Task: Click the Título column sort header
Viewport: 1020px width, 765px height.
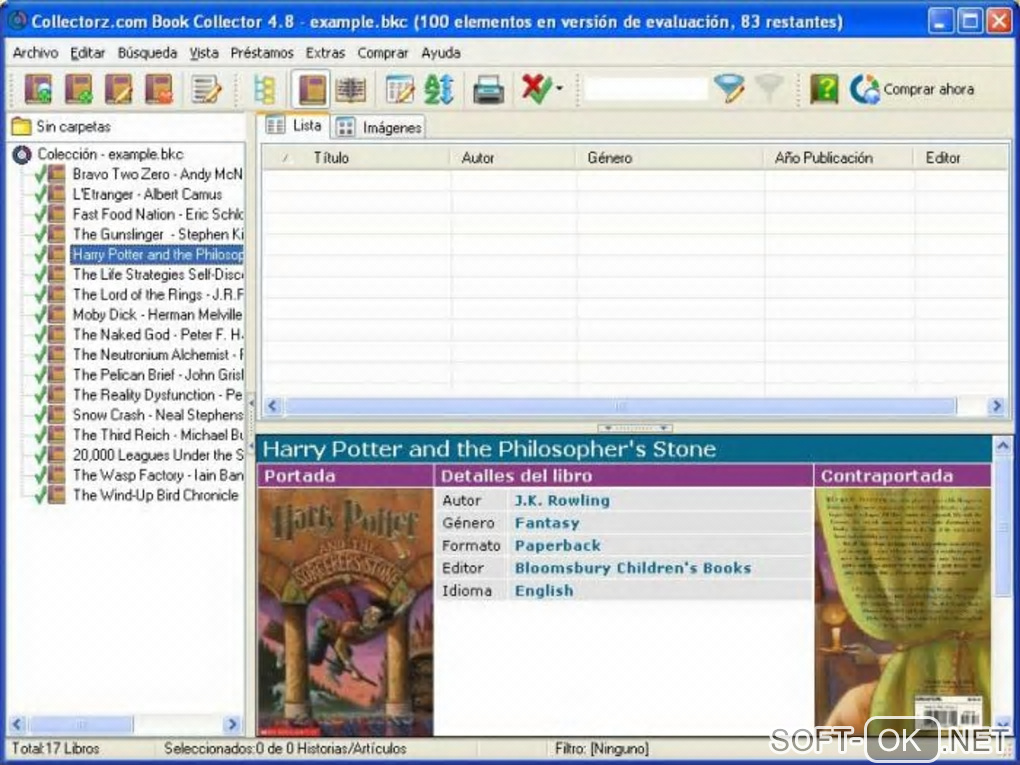Action: pyautogui.click(x=331, y=158)
